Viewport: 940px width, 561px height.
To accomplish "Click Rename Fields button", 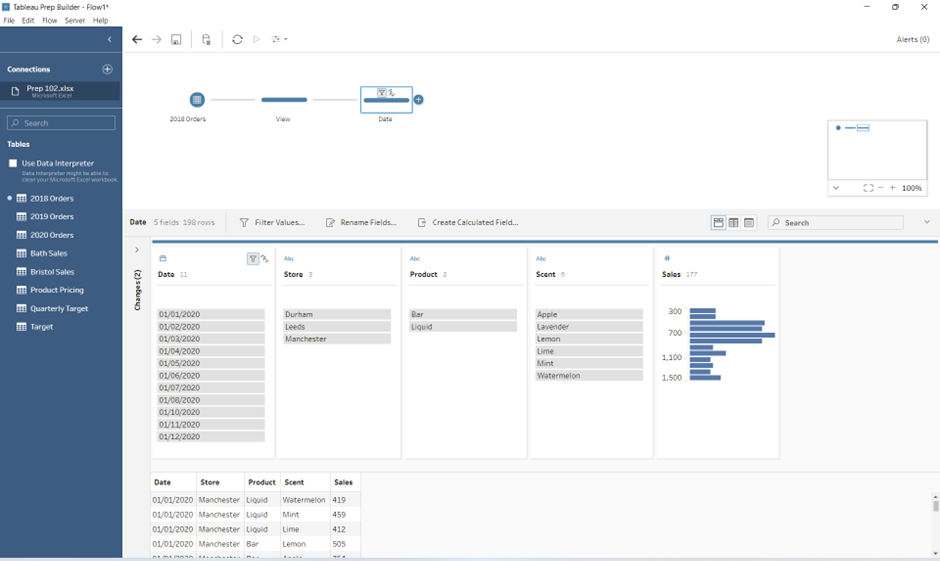I will [361, 222].
